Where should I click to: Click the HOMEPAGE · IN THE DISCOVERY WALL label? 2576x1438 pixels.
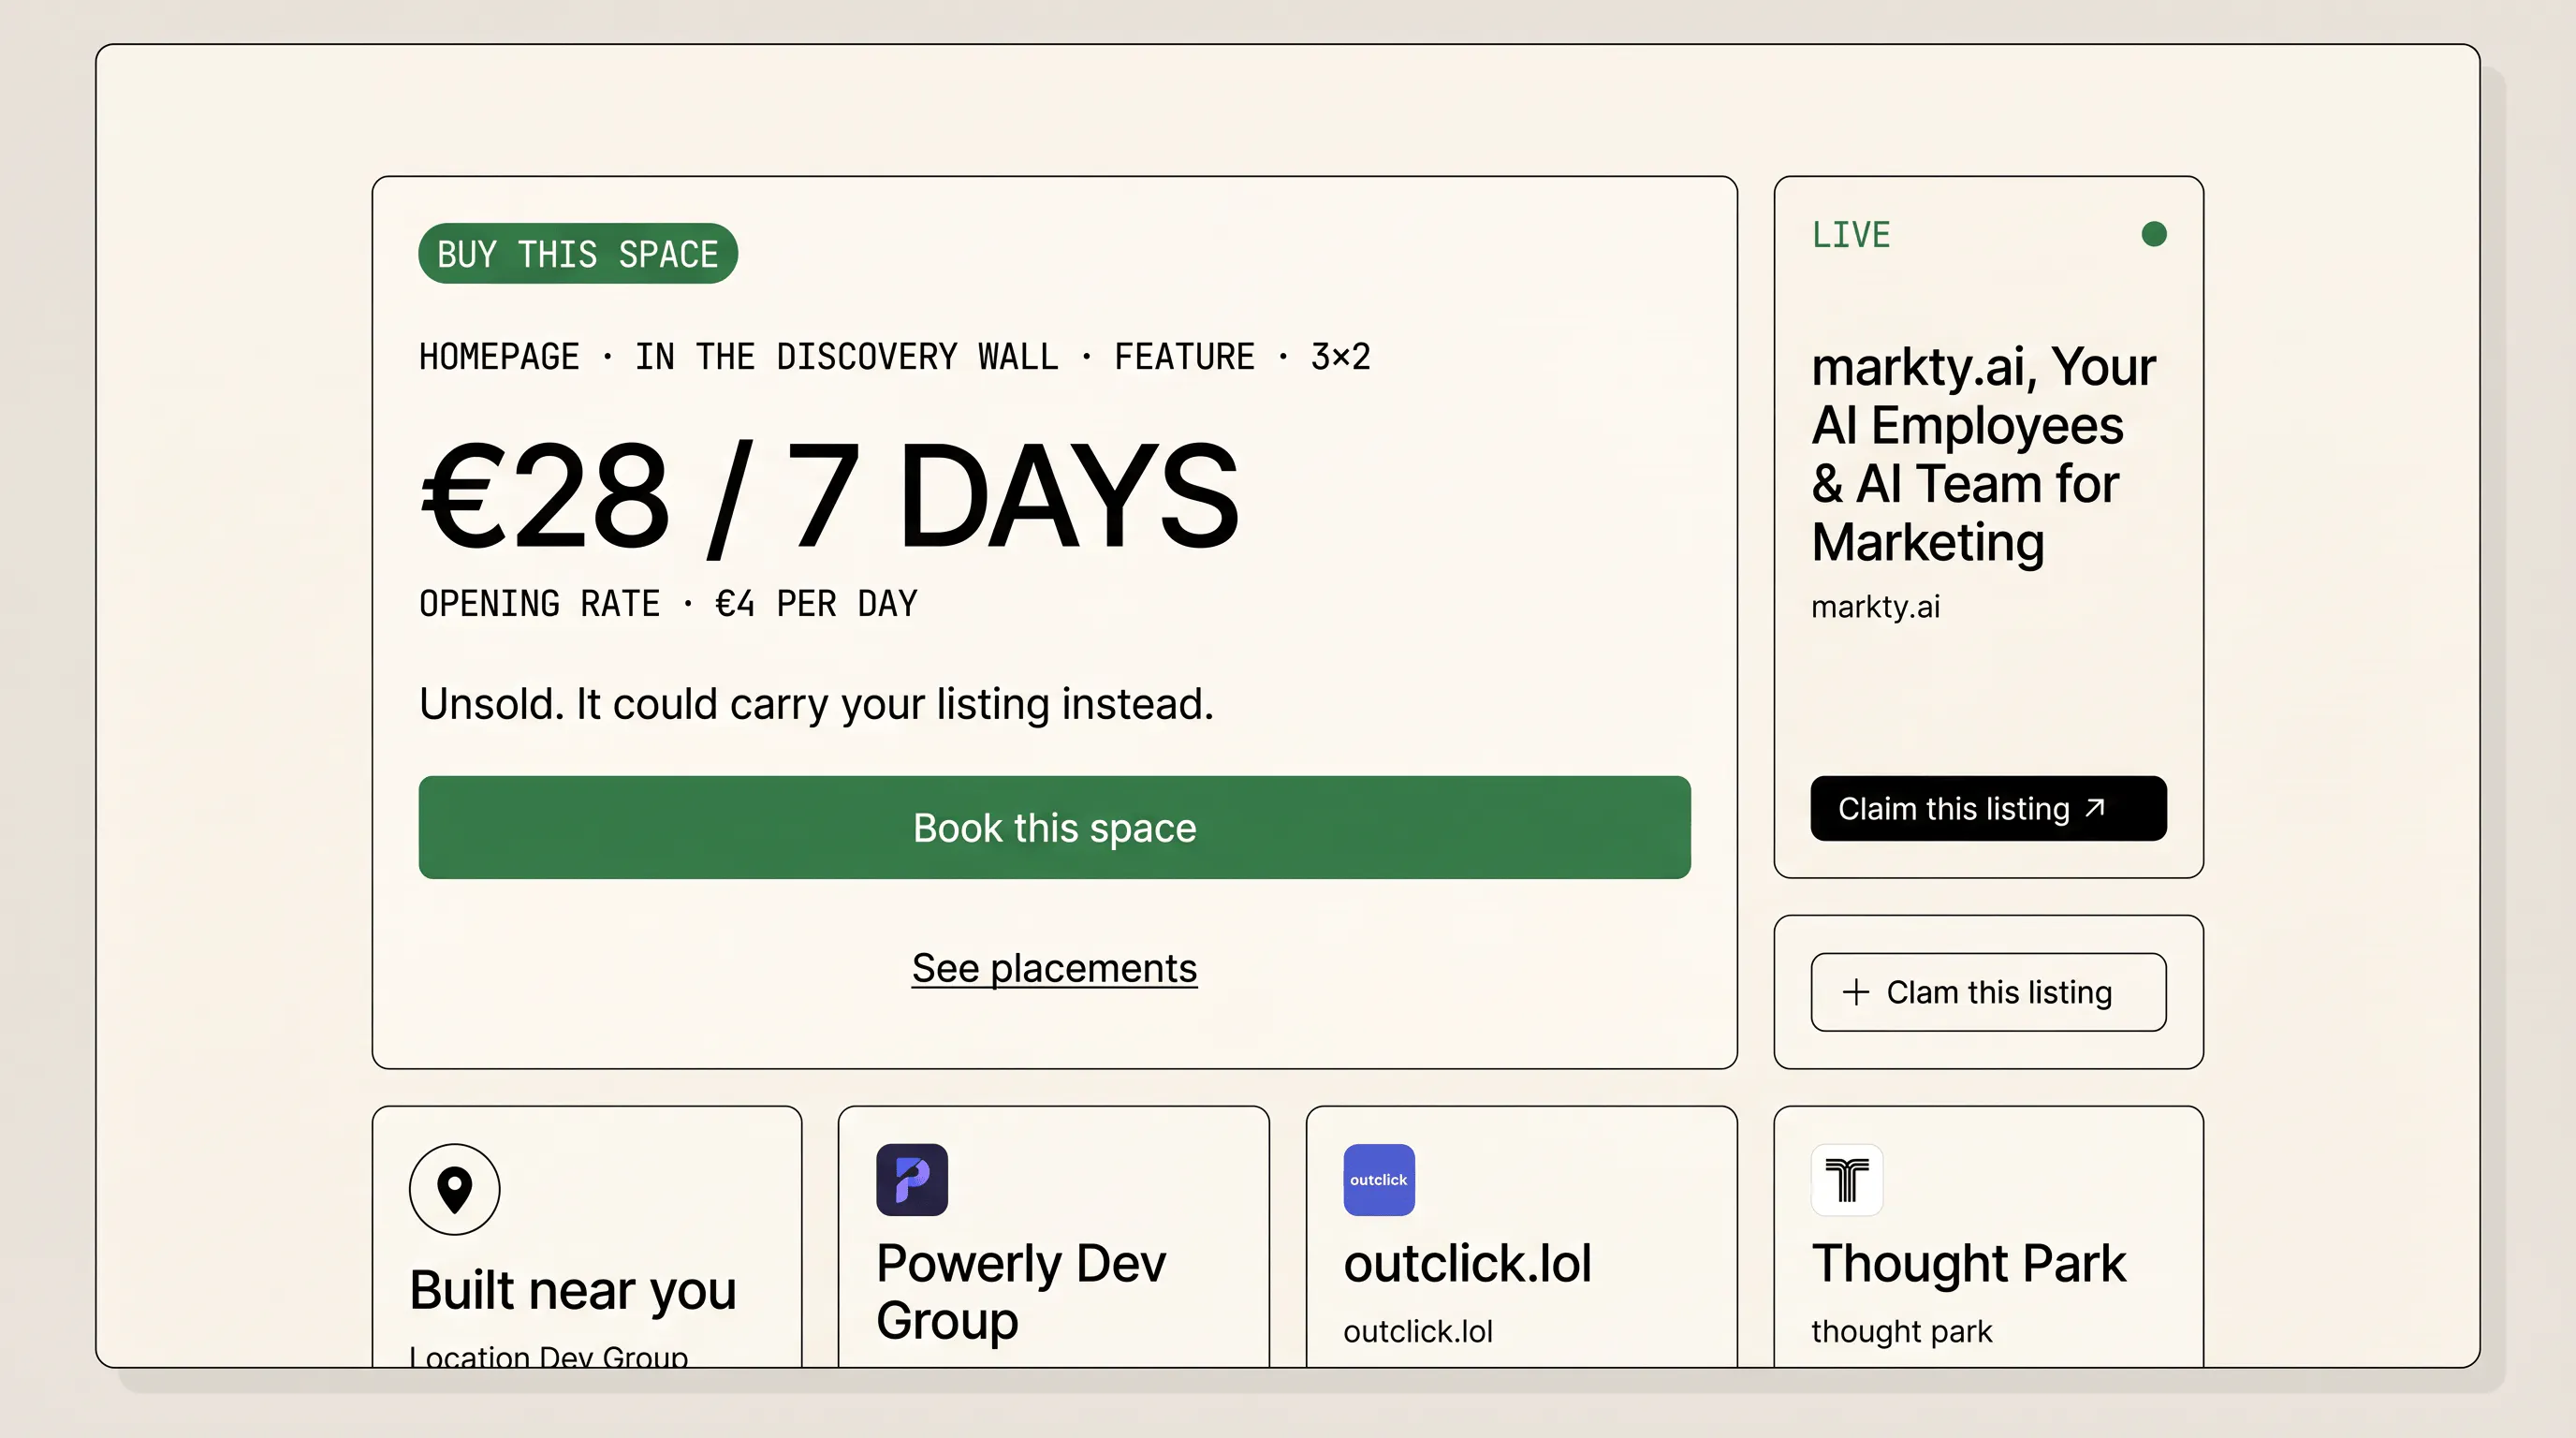(895, 357)
